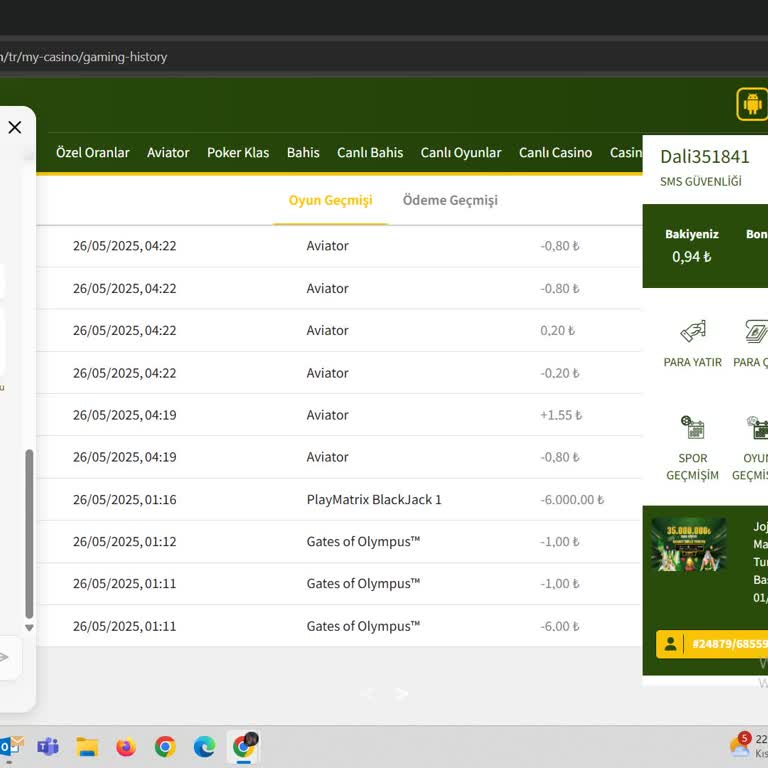Open Firefox from the taskbar
Image resolution: width=768 pixels, height=768 pixels.
coord(126,747)
